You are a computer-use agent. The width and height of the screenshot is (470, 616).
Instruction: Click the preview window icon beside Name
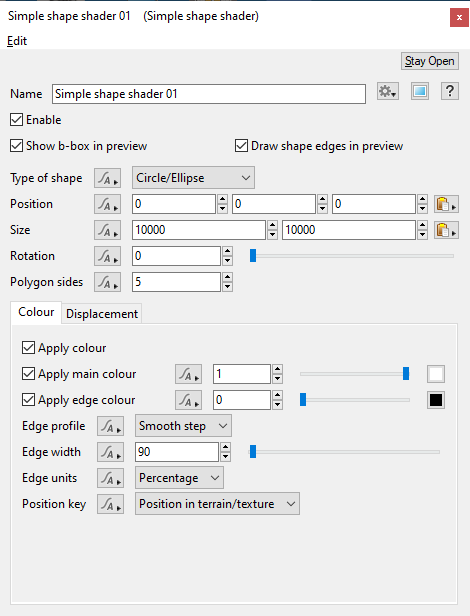[x=420, y=92]
